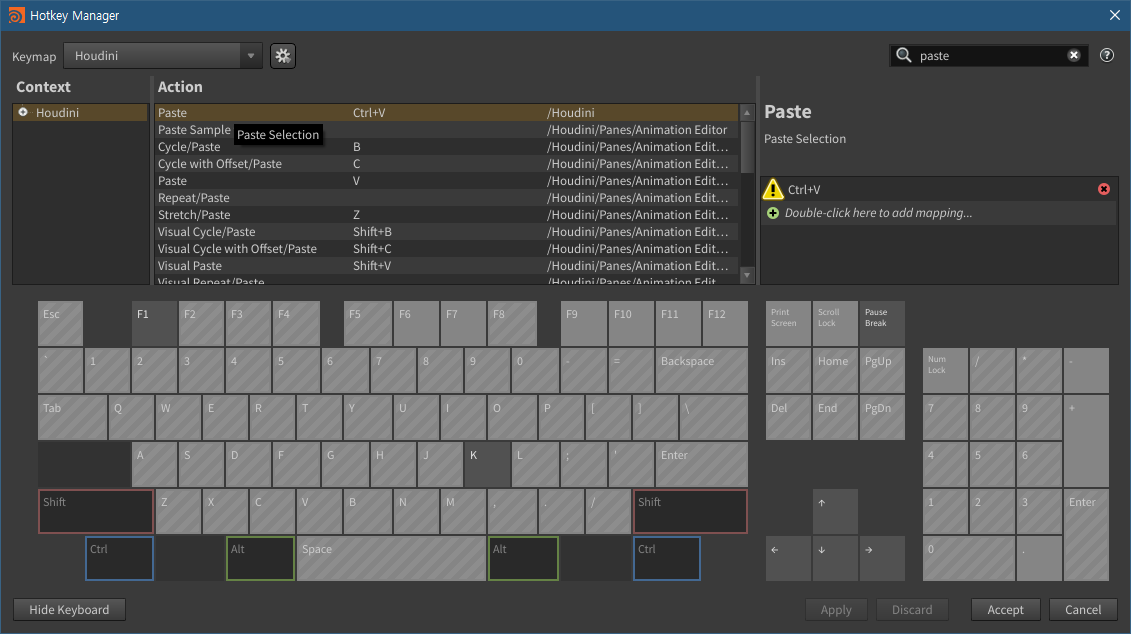Select the Paste Ctrl+V action row
Screen dimensions: 1131x634
(446, 113)
